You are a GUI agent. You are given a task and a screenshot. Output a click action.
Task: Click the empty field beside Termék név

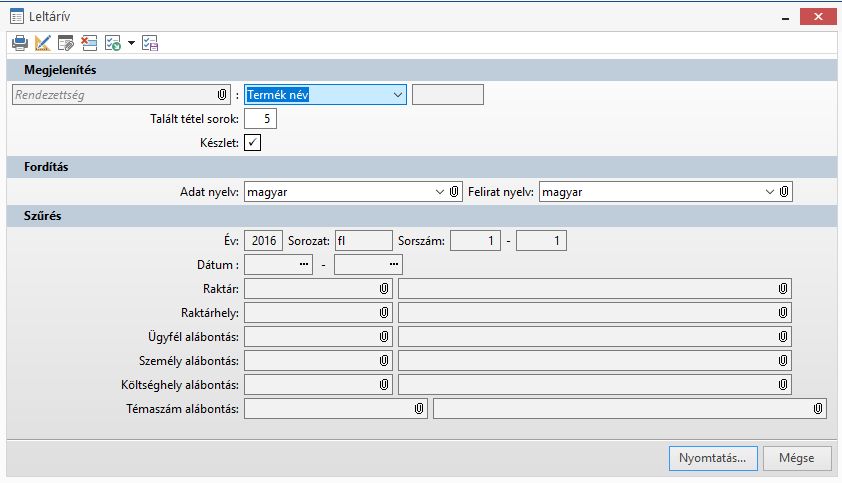pyautogui.click(x=448, y=95)
